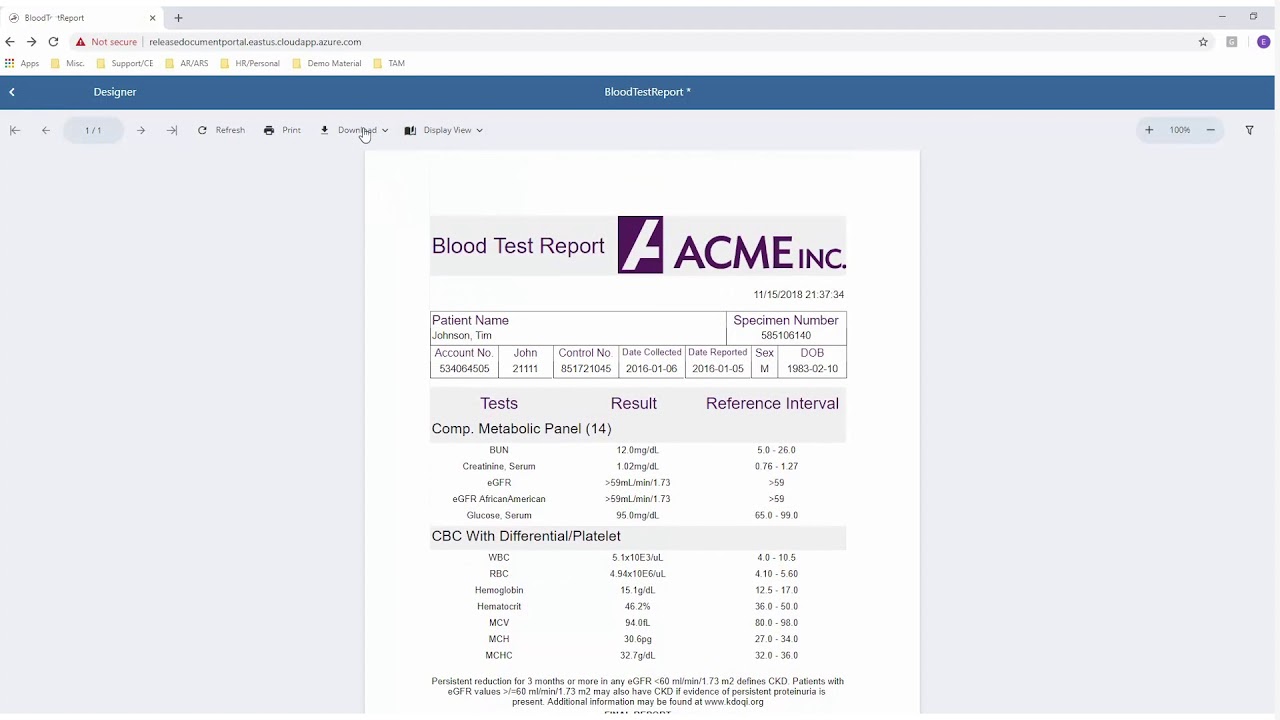Viewport: 1280px width, 720px height.
Task: Open the Designer link
Action: (x=115, y=92)
